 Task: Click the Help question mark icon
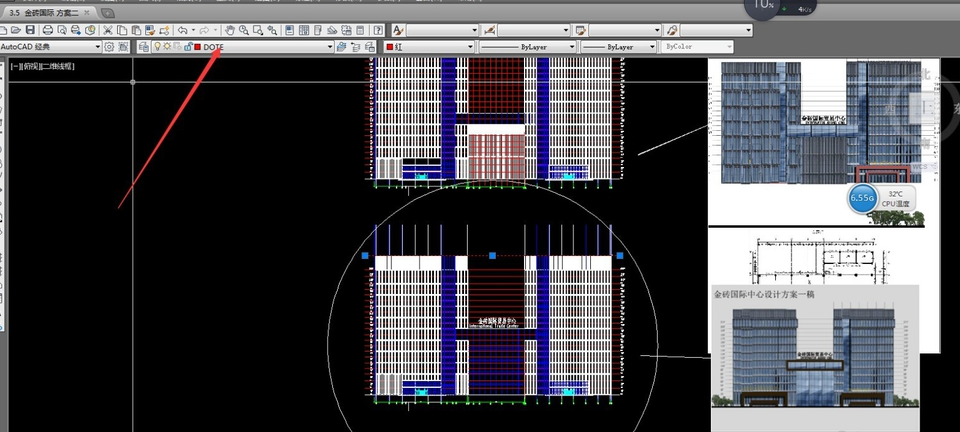tap(378, 30)
